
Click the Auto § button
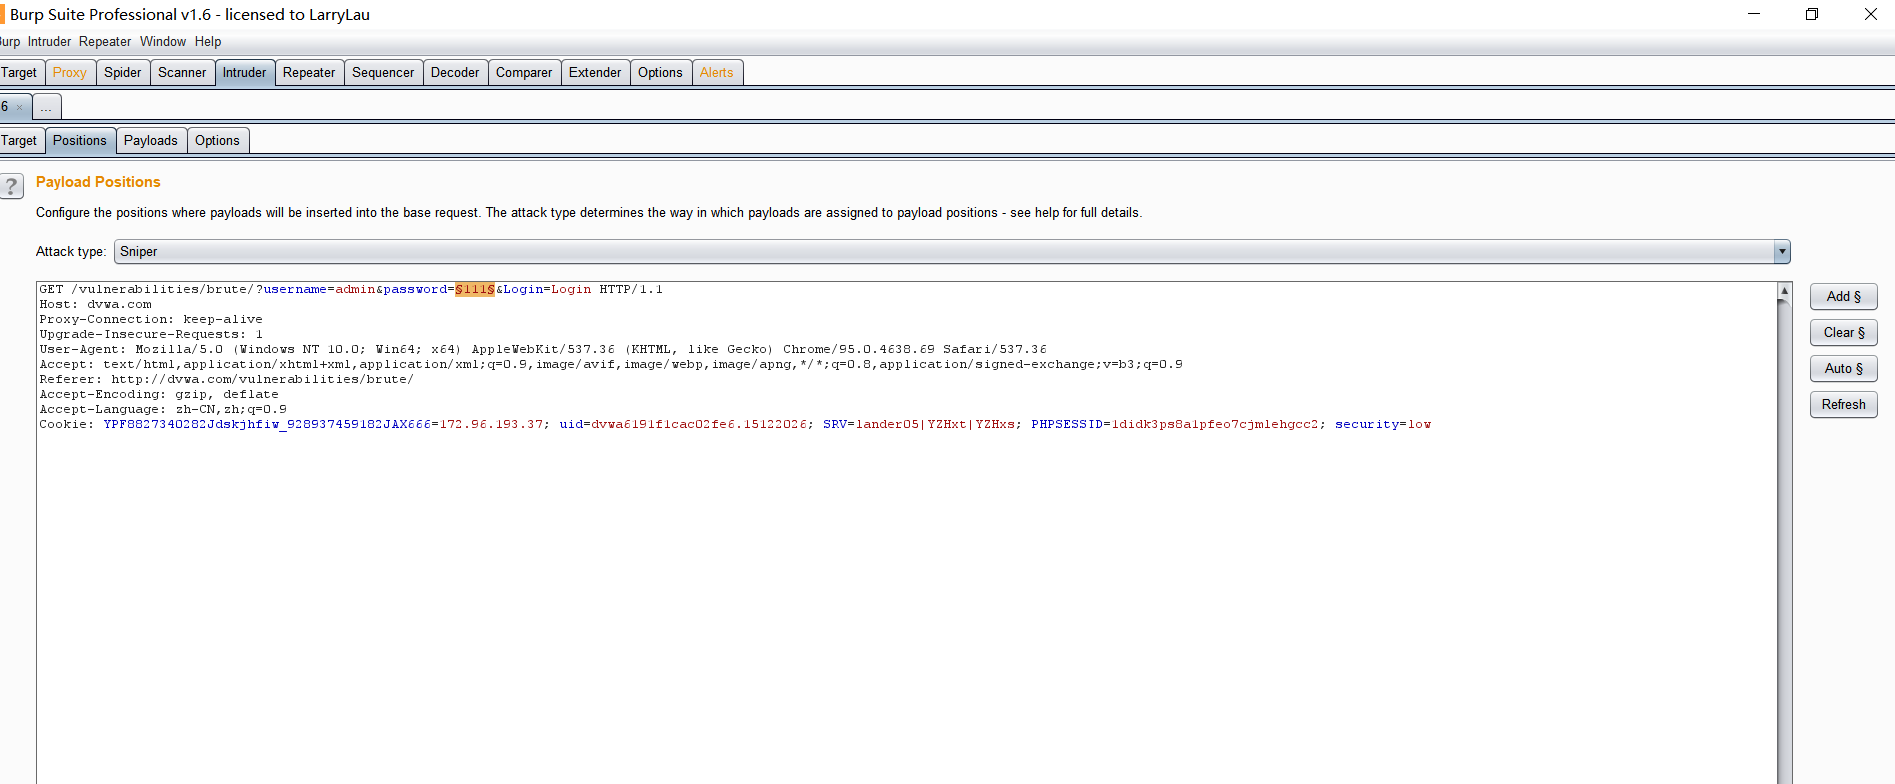point(1843,368)
